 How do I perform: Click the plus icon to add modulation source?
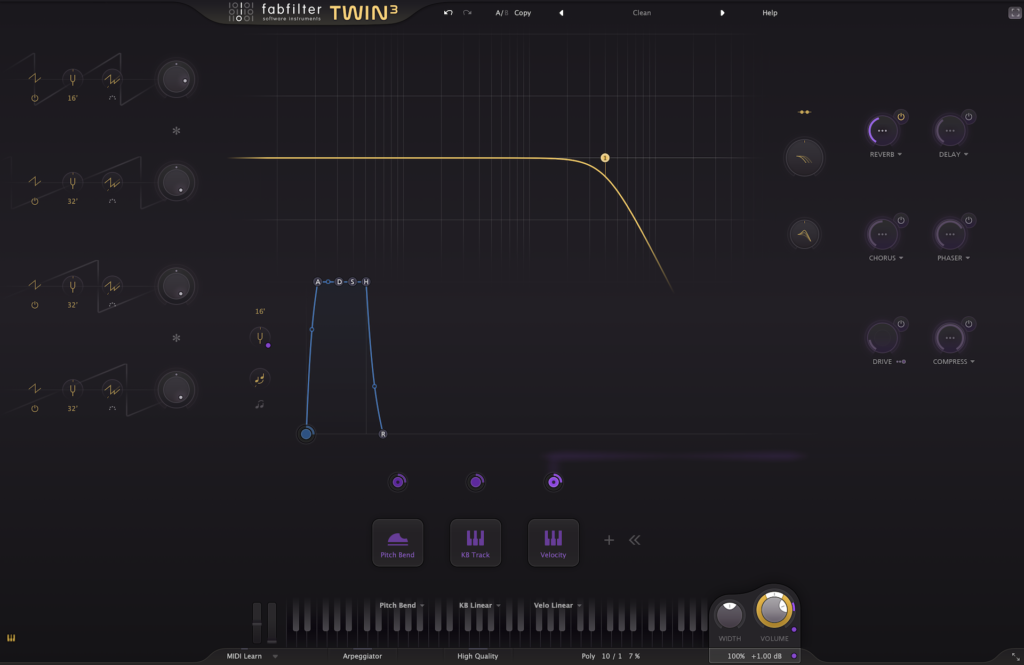(608, 540)
